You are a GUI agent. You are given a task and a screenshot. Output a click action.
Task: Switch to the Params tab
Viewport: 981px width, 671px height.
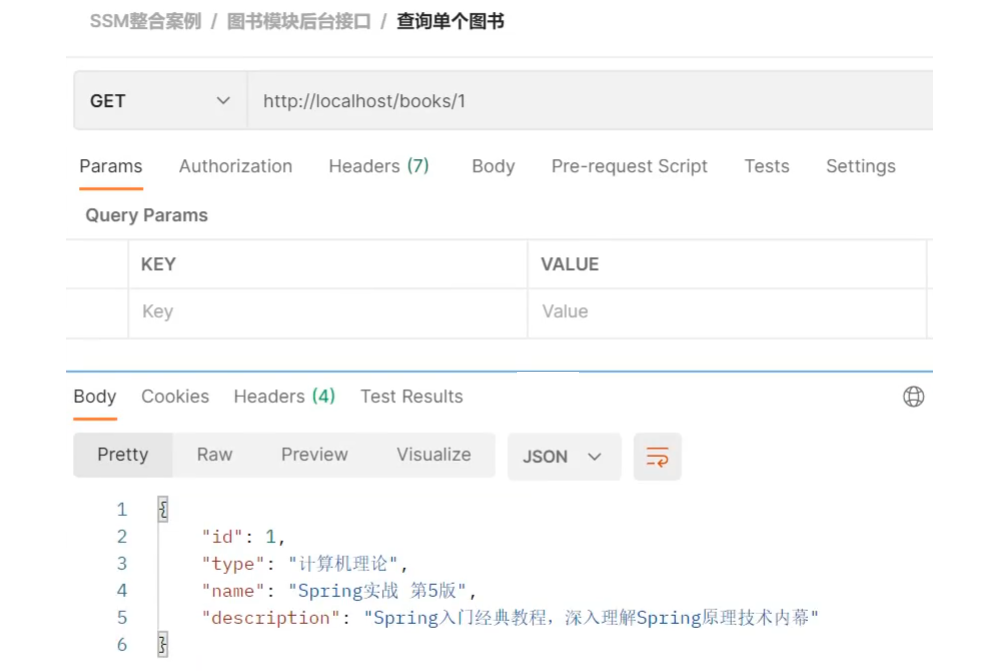[x=111, y=166]
